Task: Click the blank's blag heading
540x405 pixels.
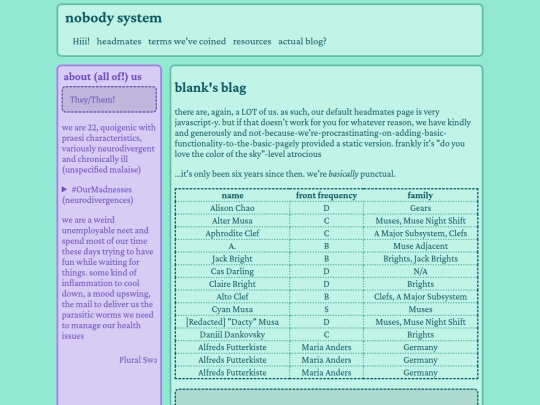Action: (x=210, y=87)
